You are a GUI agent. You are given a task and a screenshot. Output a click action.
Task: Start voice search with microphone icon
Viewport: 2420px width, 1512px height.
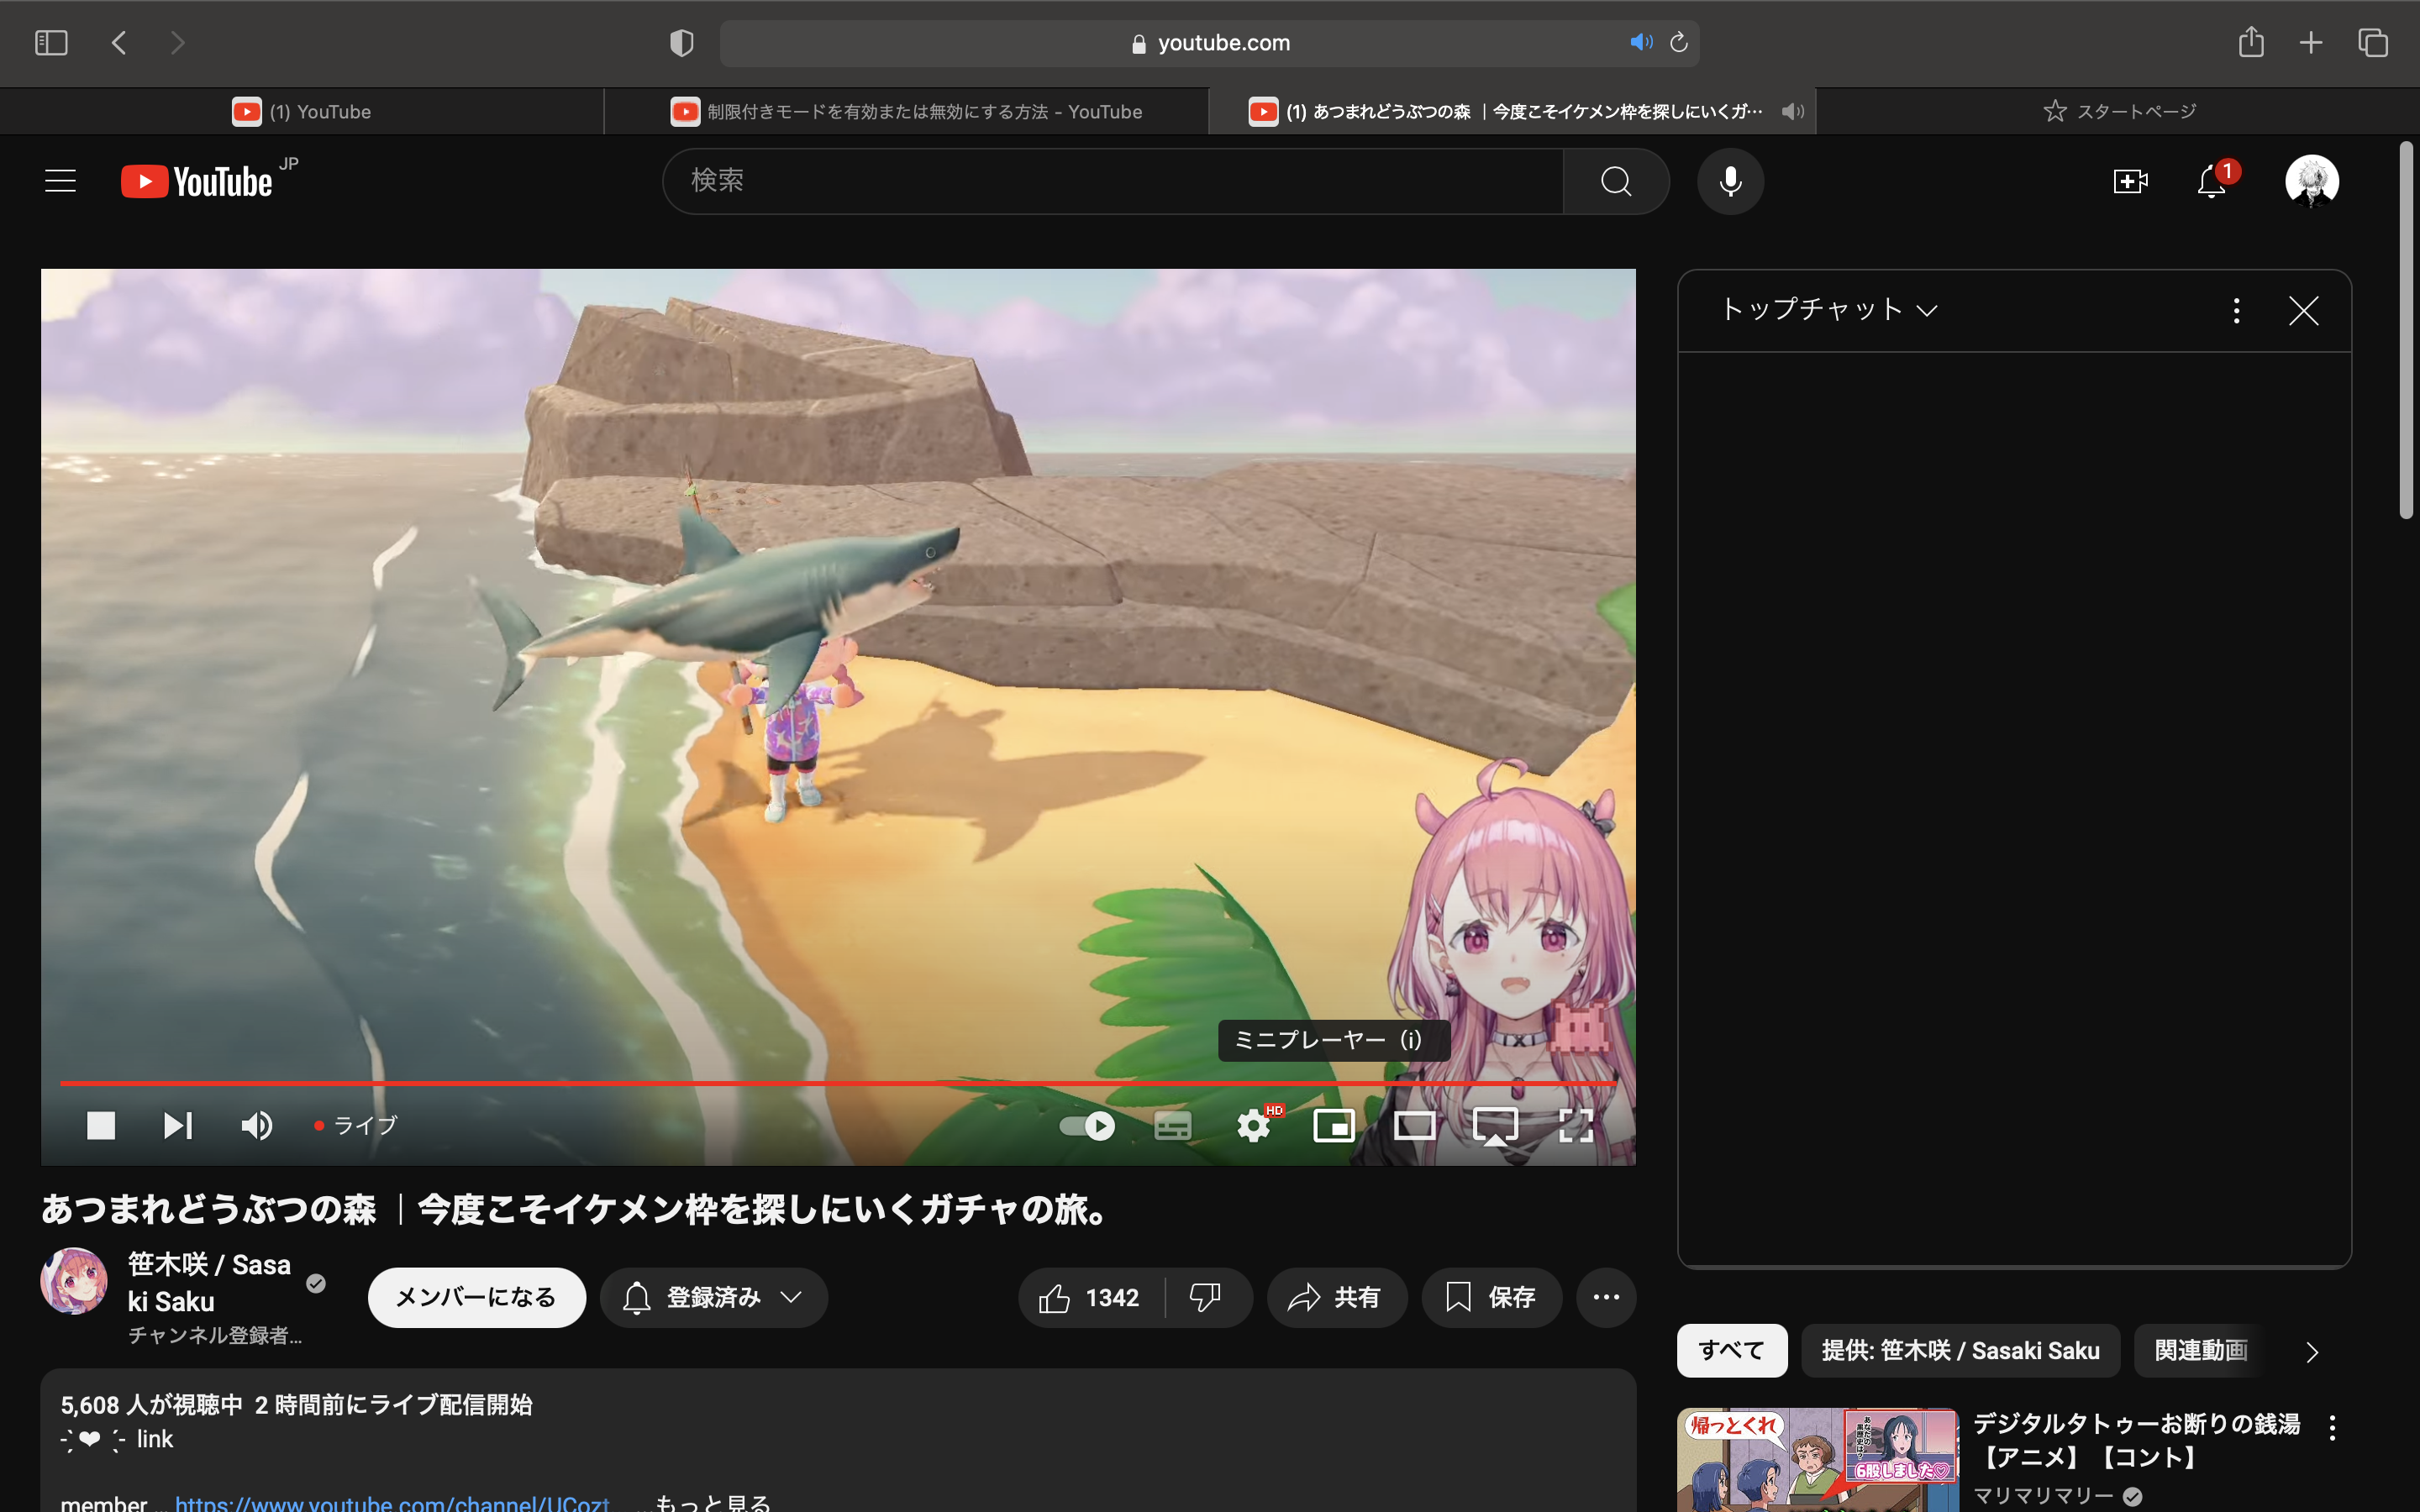pyautogui.click(x=1730, y=181)
